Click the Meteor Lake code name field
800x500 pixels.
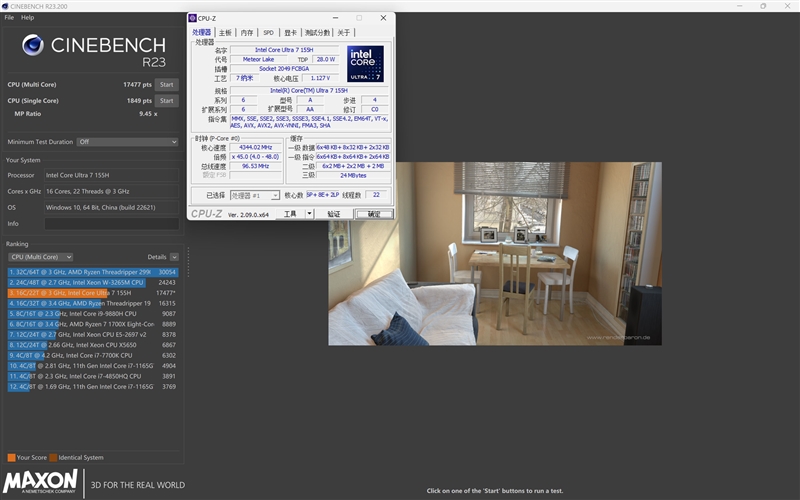(258, 59)
